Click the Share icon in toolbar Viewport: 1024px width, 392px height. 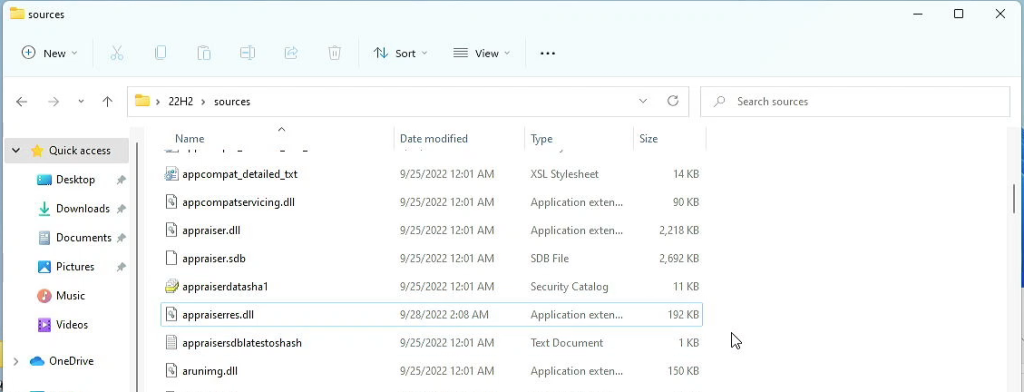click(291, 53)
